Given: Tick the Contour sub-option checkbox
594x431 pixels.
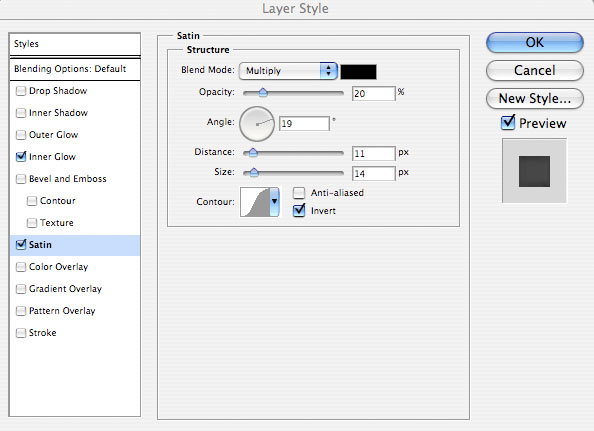Looking at the screenshot, I should pos(32,201).
